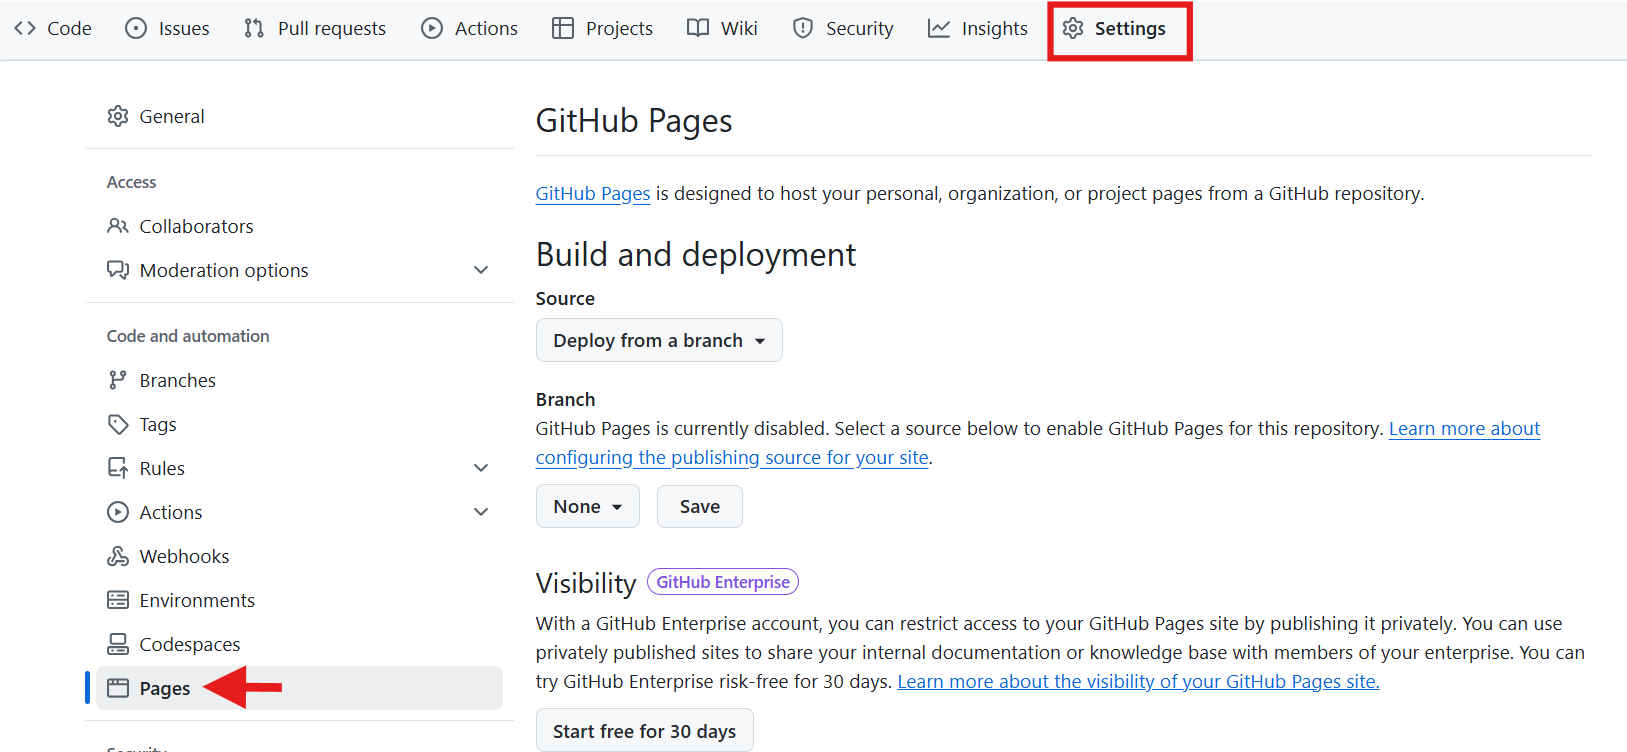Image resolution: width=1627 pixels, height=752 pixels.
Task: Open the None branch selector dropdown
Action: tap(588, 506)
